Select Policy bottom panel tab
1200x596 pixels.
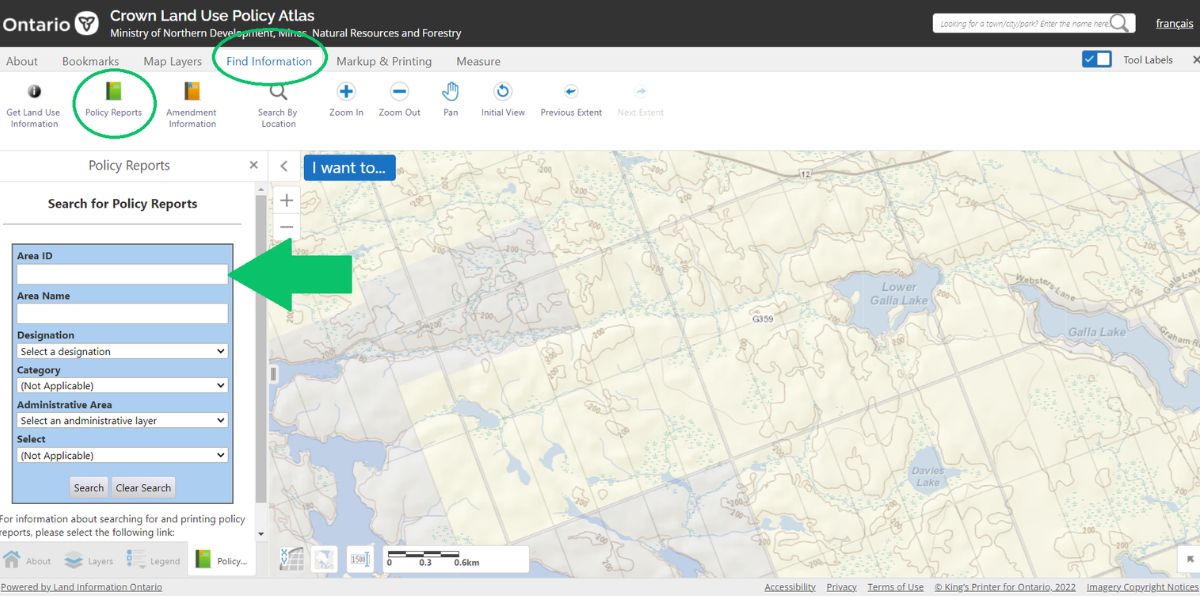point(222,560)
